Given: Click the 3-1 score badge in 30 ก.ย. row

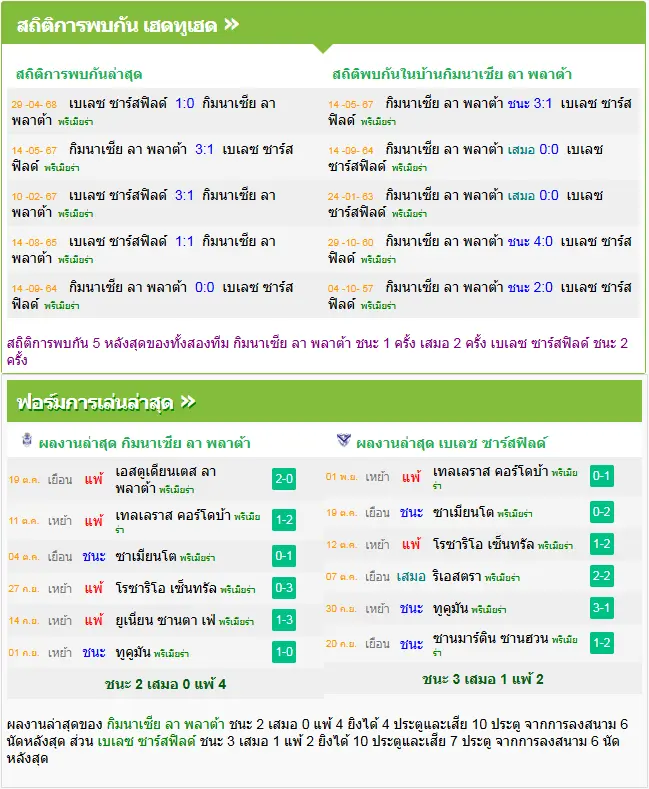Looking at the screenshot, I should click(602, 608).
